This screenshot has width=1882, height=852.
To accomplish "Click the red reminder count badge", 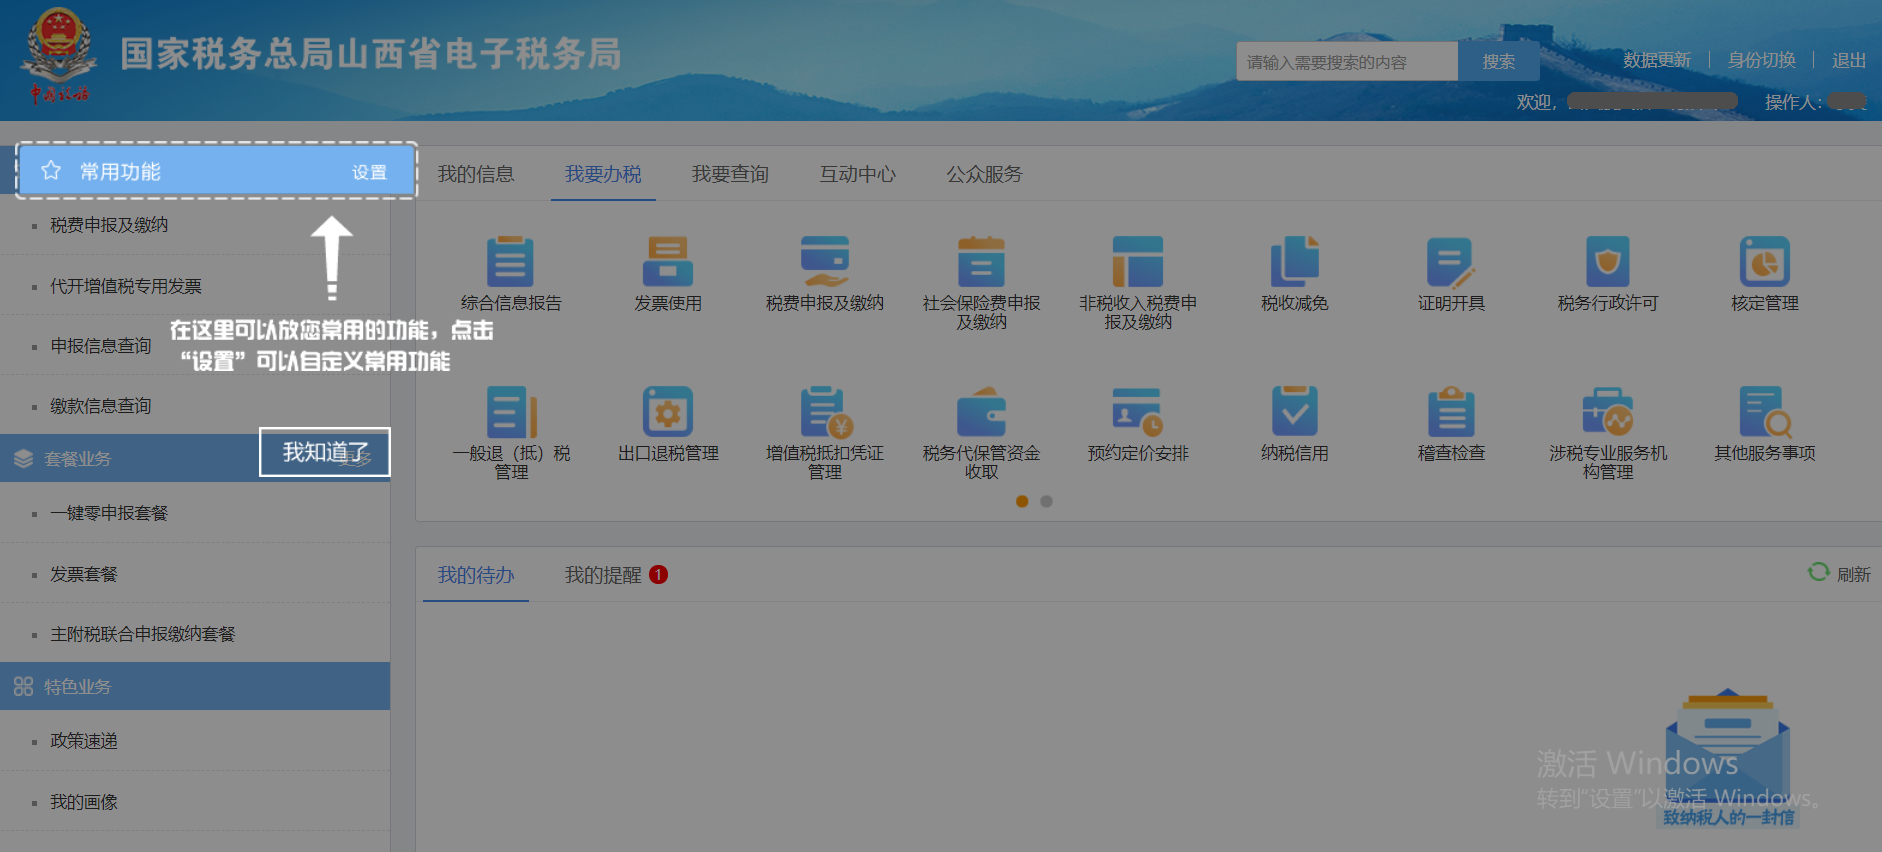I will coord(658,575).
